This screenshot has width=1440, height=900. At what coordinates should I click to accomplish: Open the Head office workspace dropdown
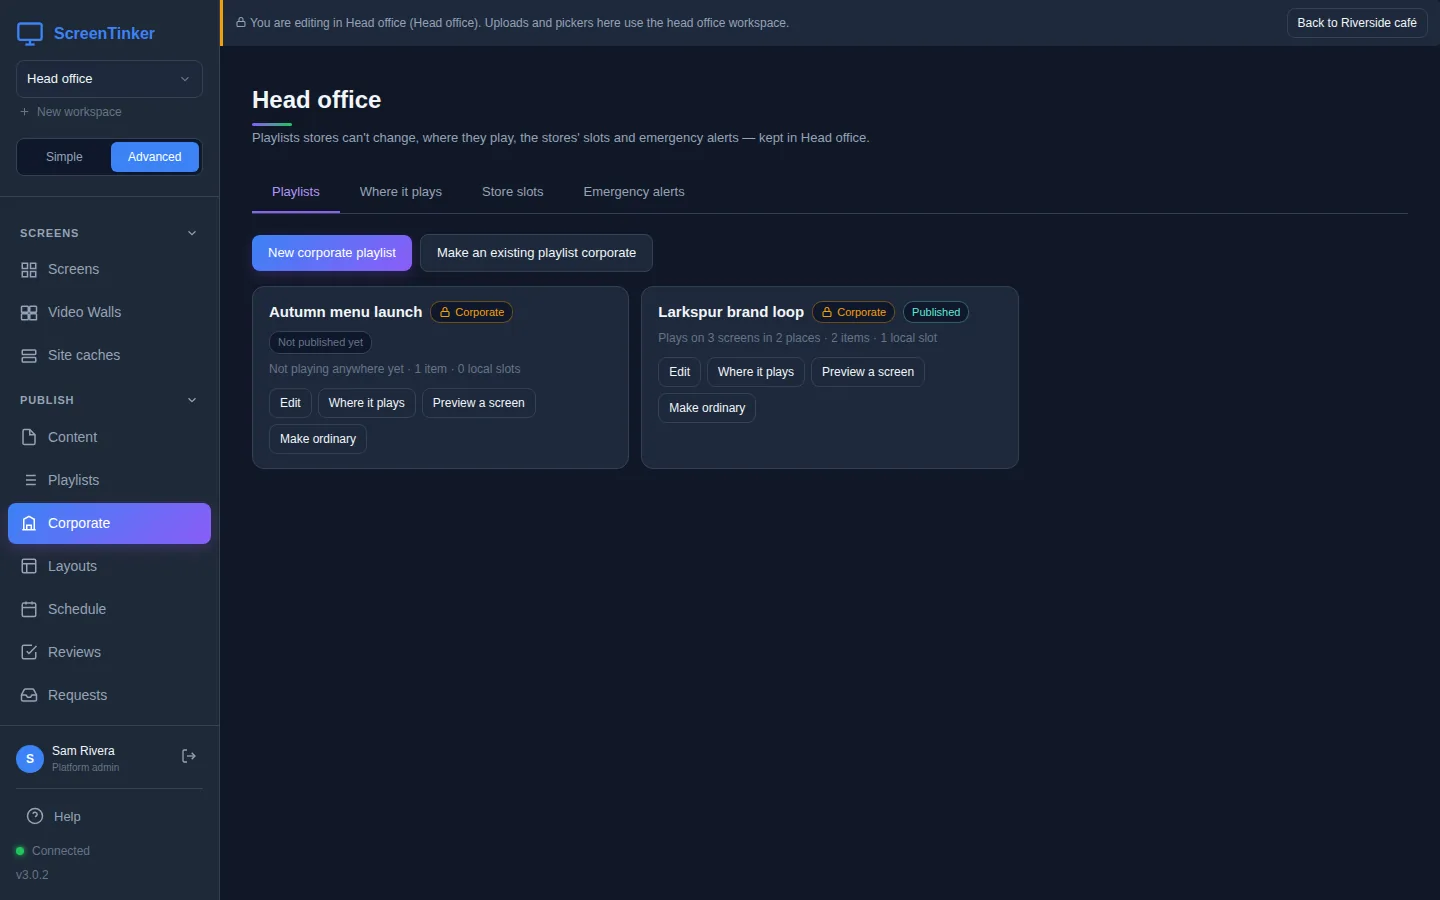pyautogui.click(x=109, y=79)
